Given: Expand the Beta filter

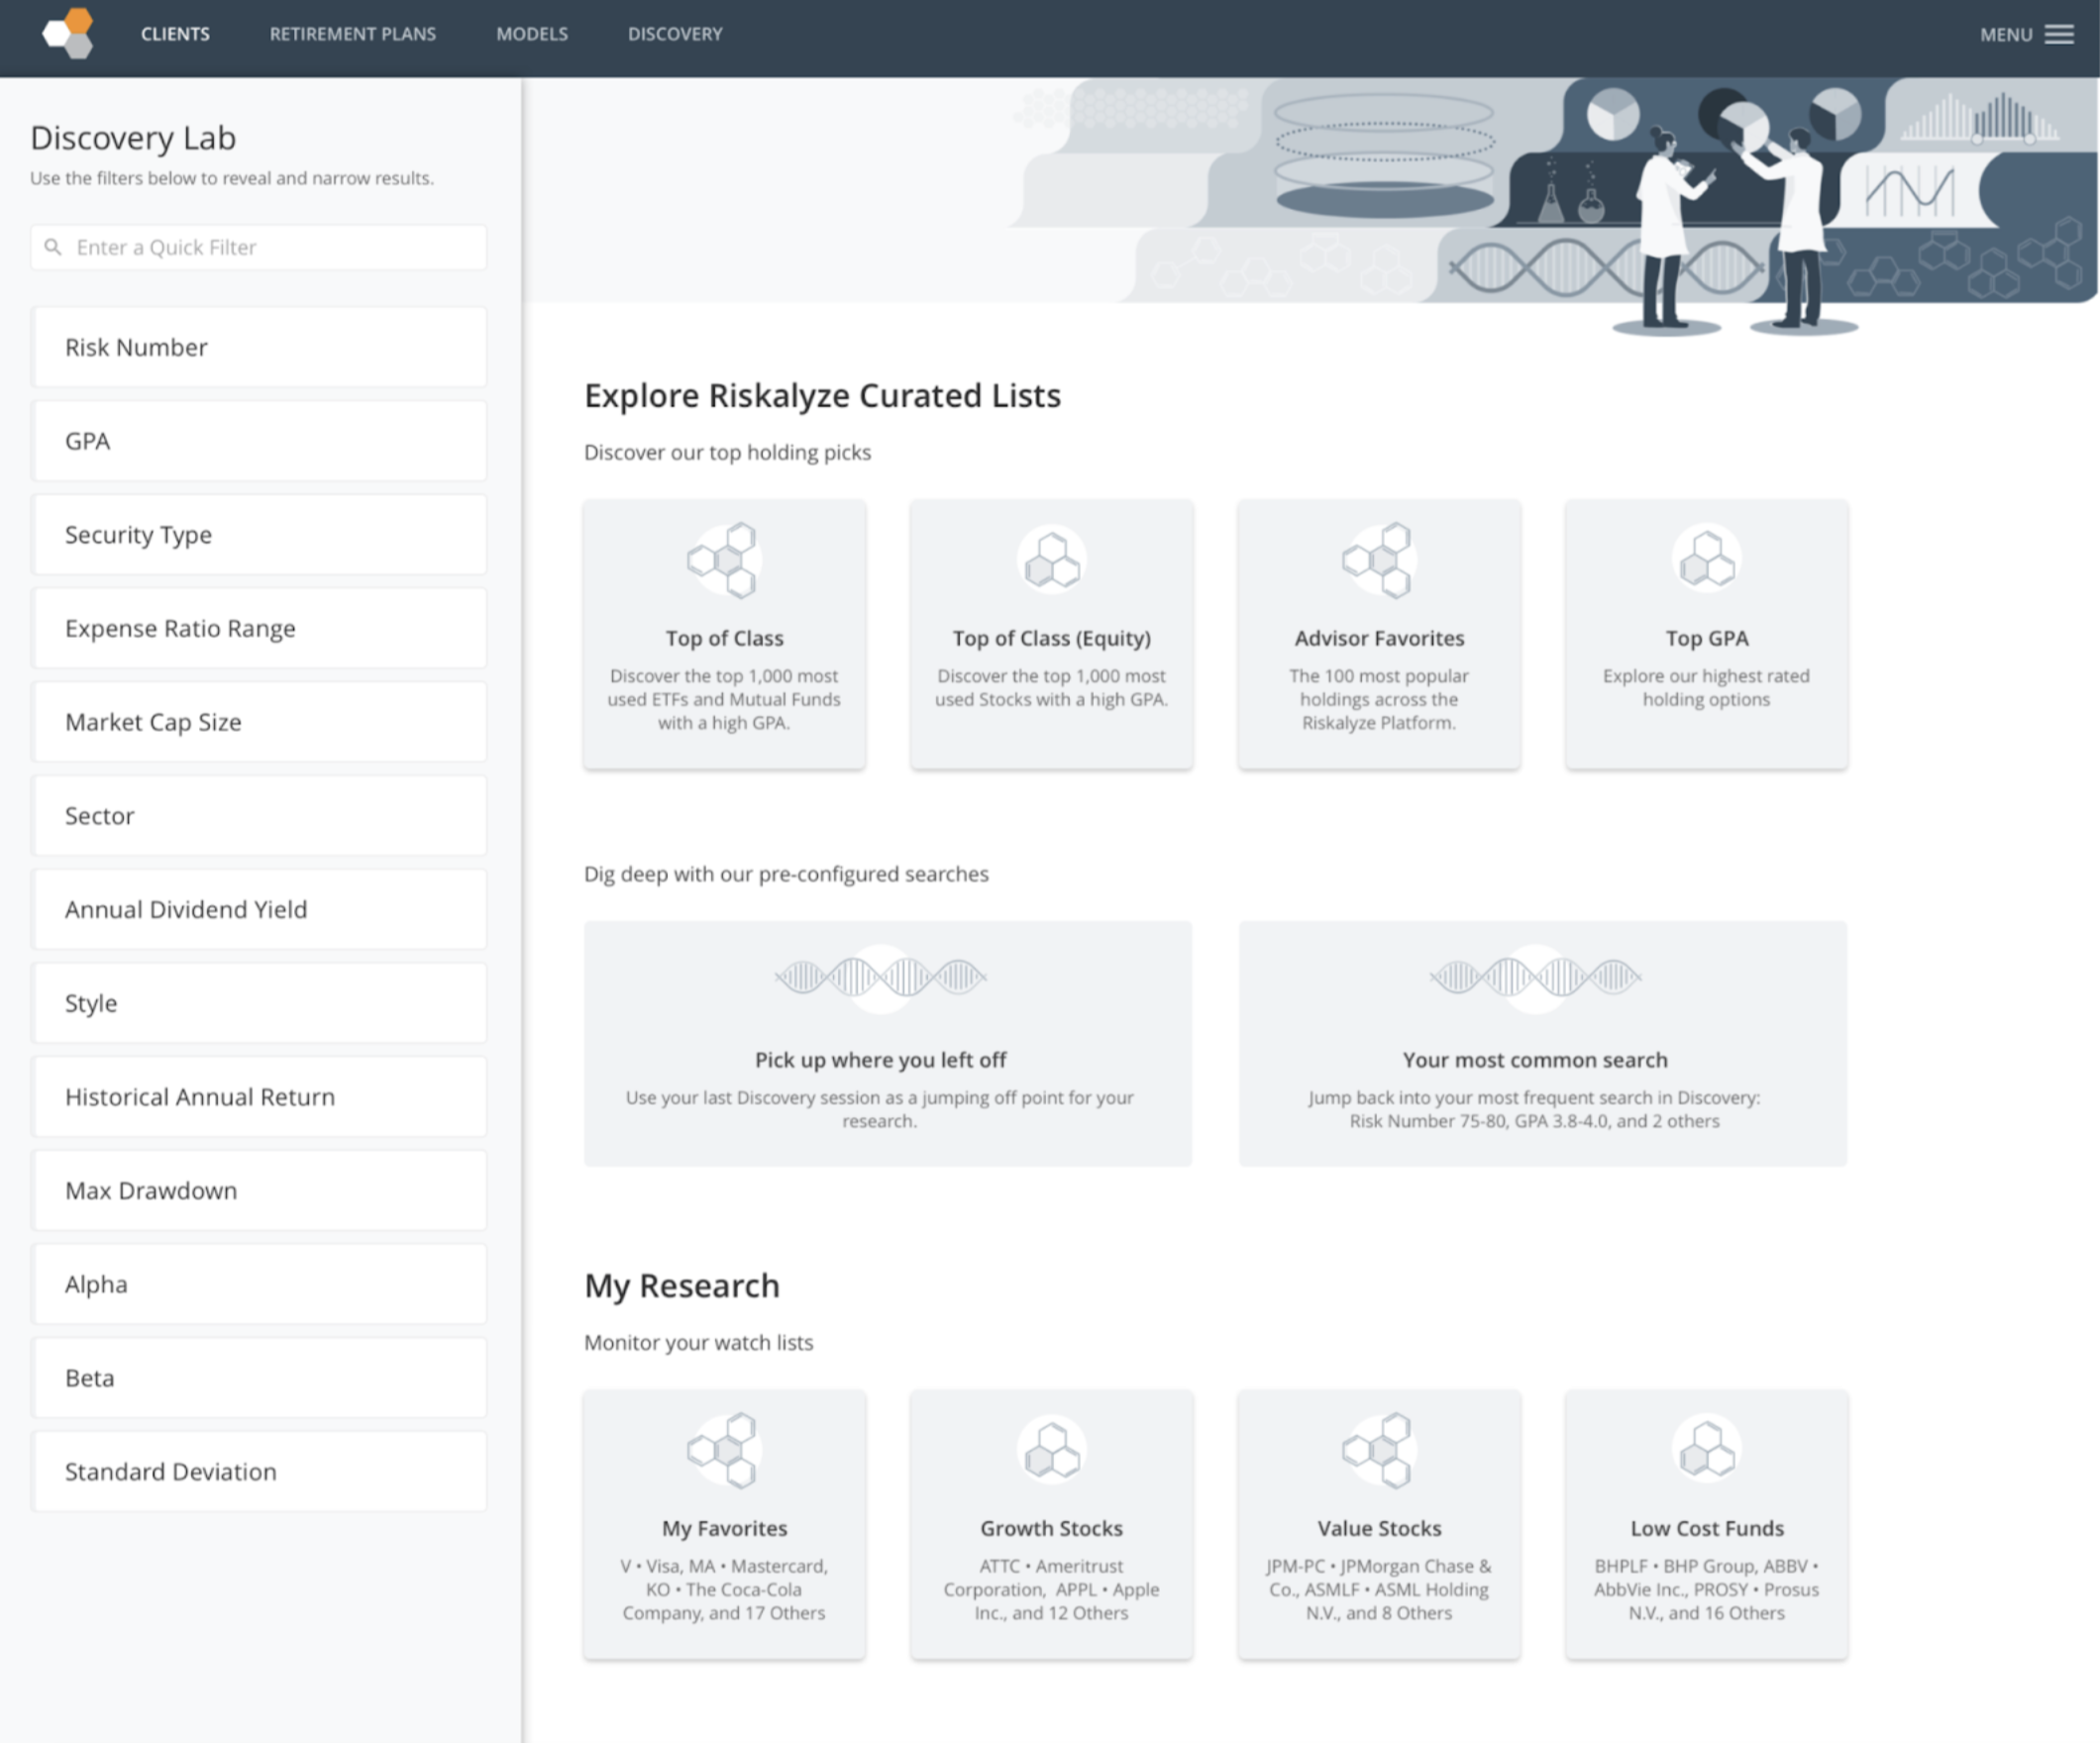Looking at the screenshot, I should click(x=259, y=1378).
